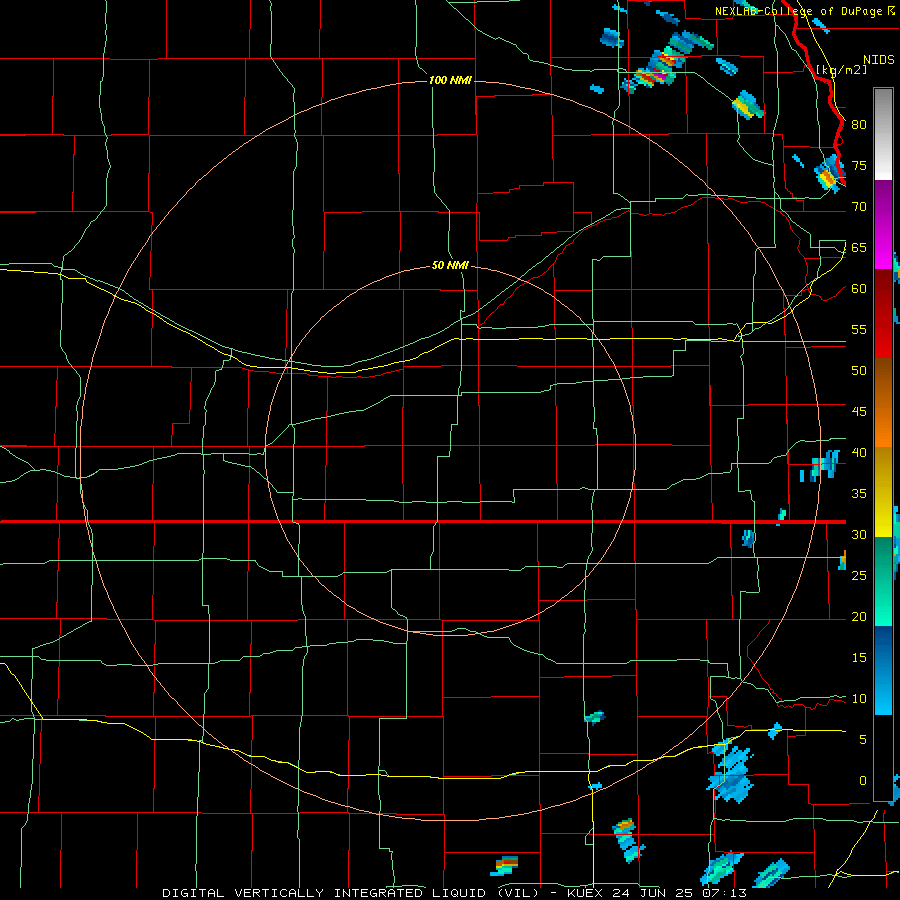The height and width of the screenshot is (900, 900).
Task: Click the [kg/m2] units label
Action: pyautogui.click(x=841, y=69)
